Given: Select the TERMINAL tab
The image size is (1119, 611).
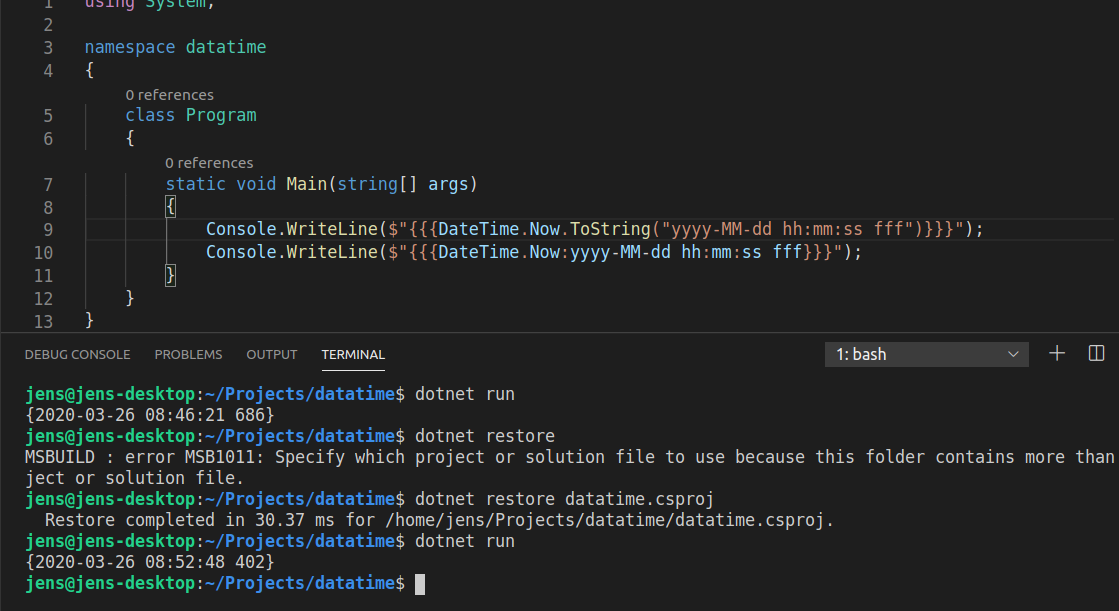Looking at the screenshot, I should click(x=353, y=355).
